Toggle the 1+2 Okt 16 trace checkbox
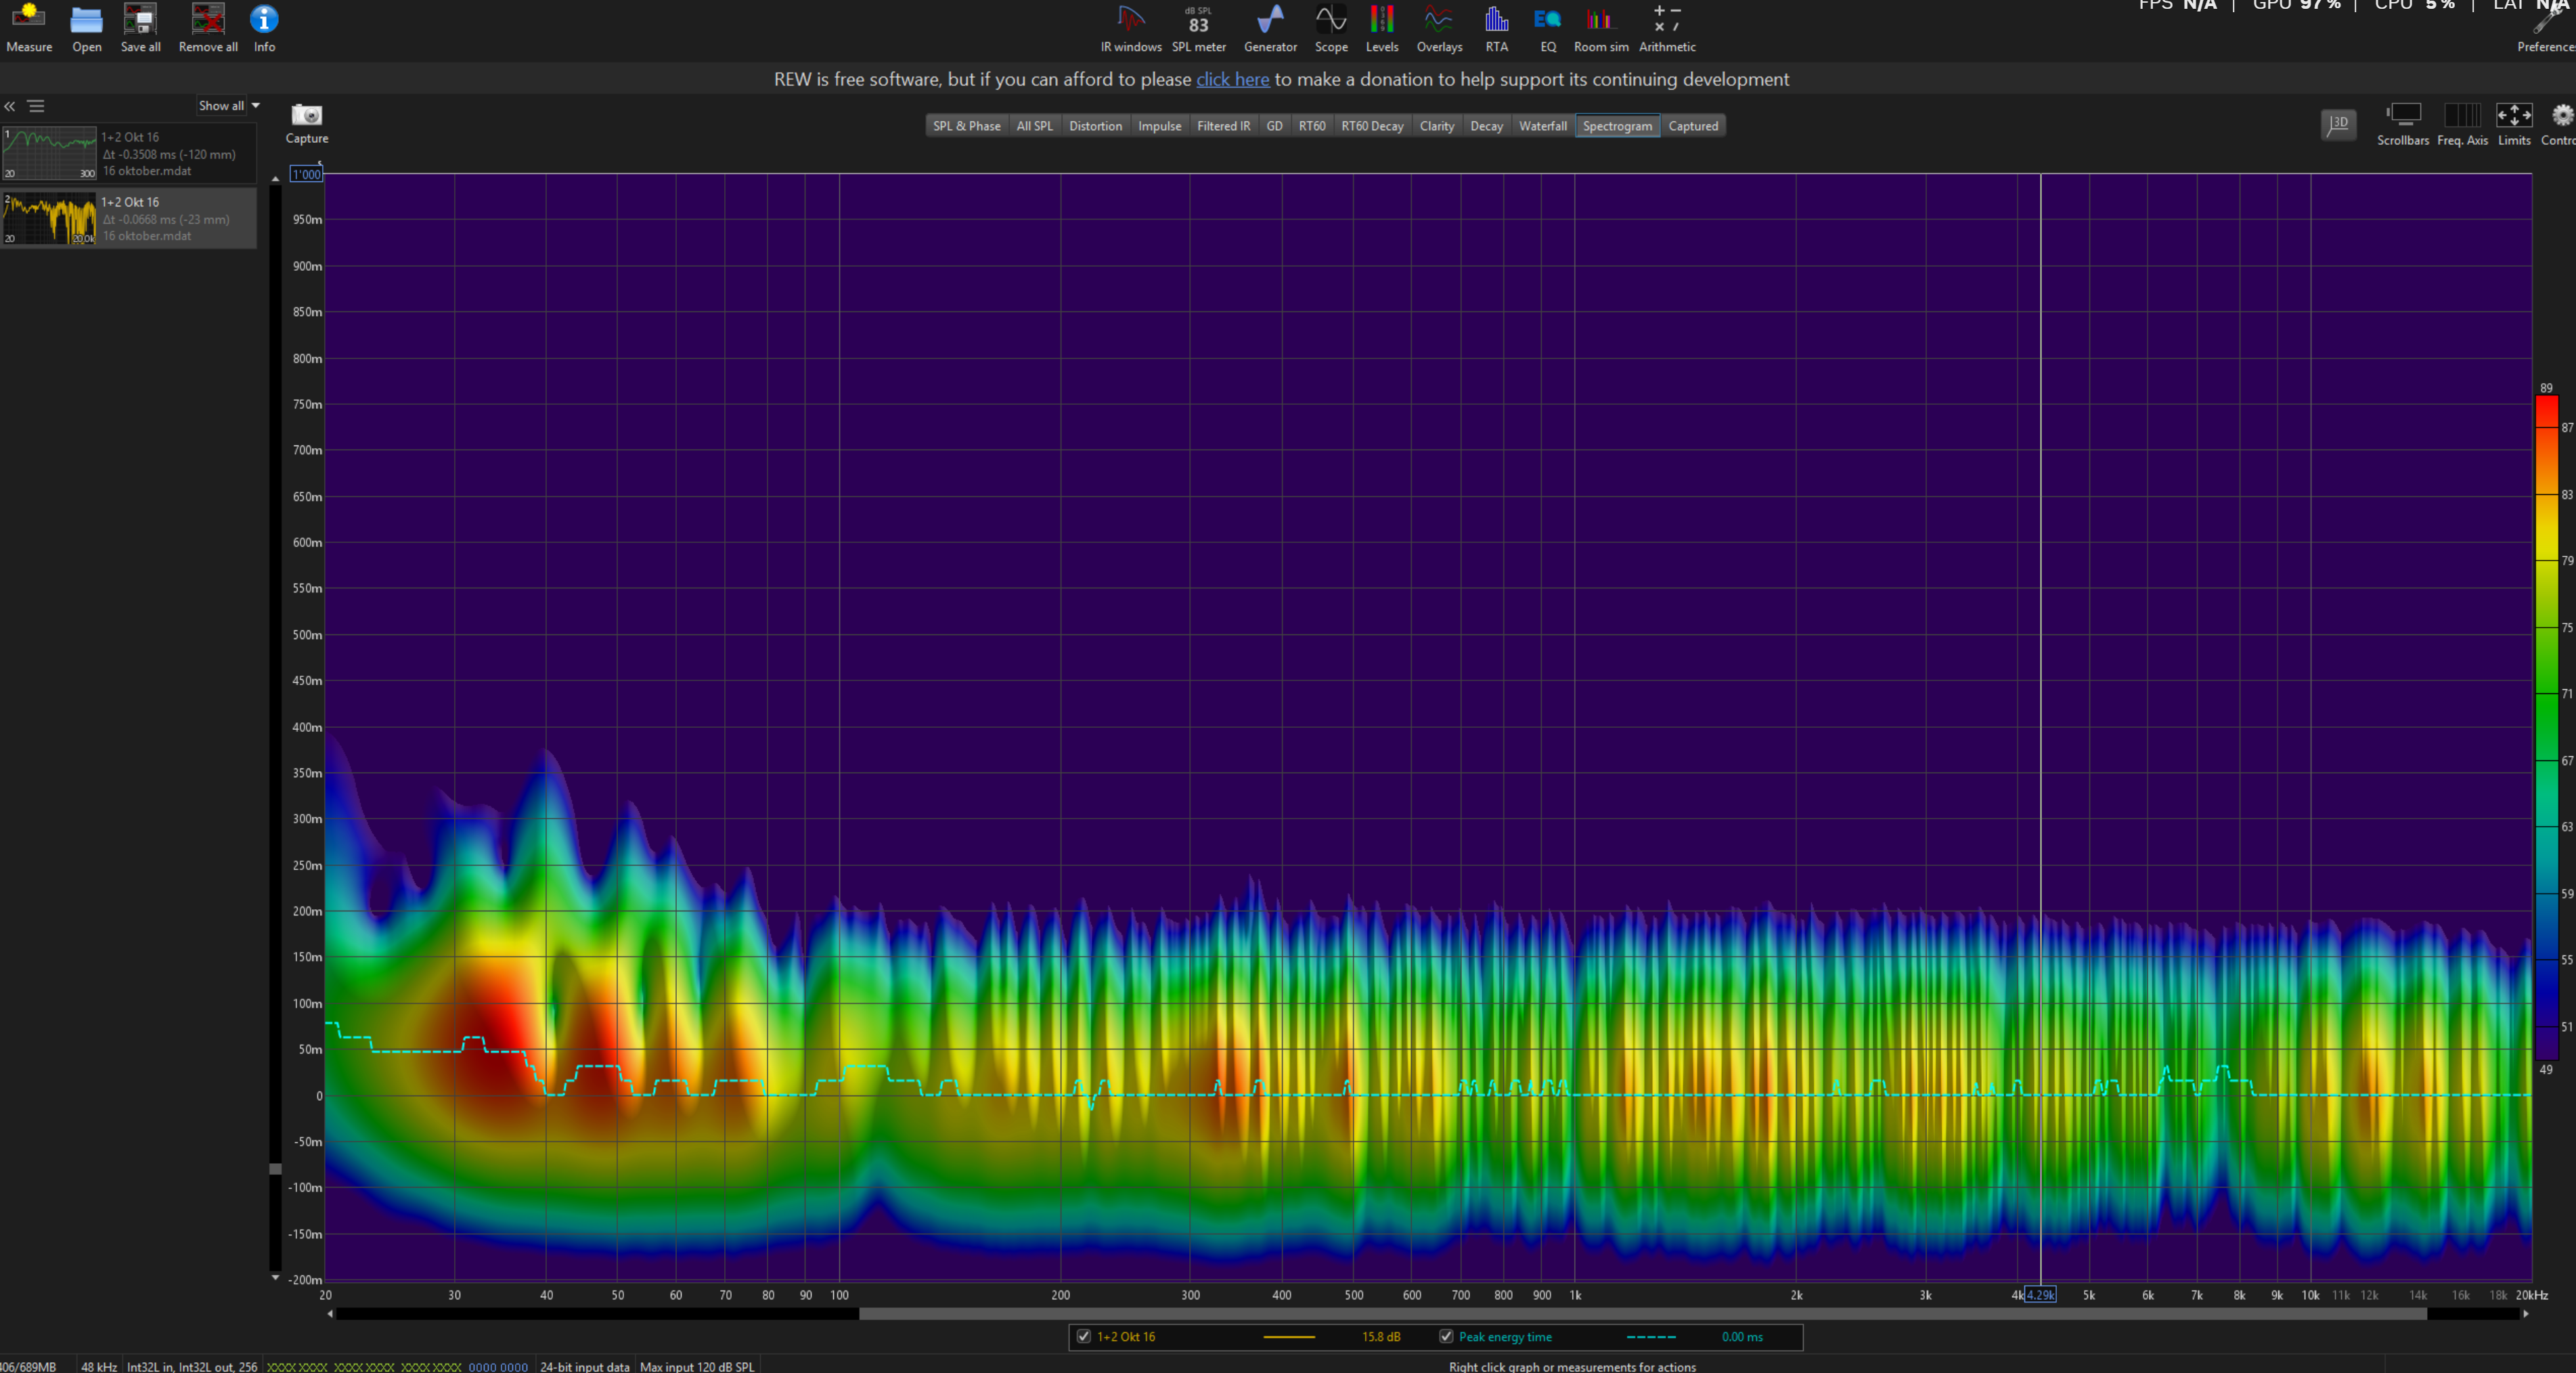Viewport: 2576px width, 1373px height. (1083, 1336)
